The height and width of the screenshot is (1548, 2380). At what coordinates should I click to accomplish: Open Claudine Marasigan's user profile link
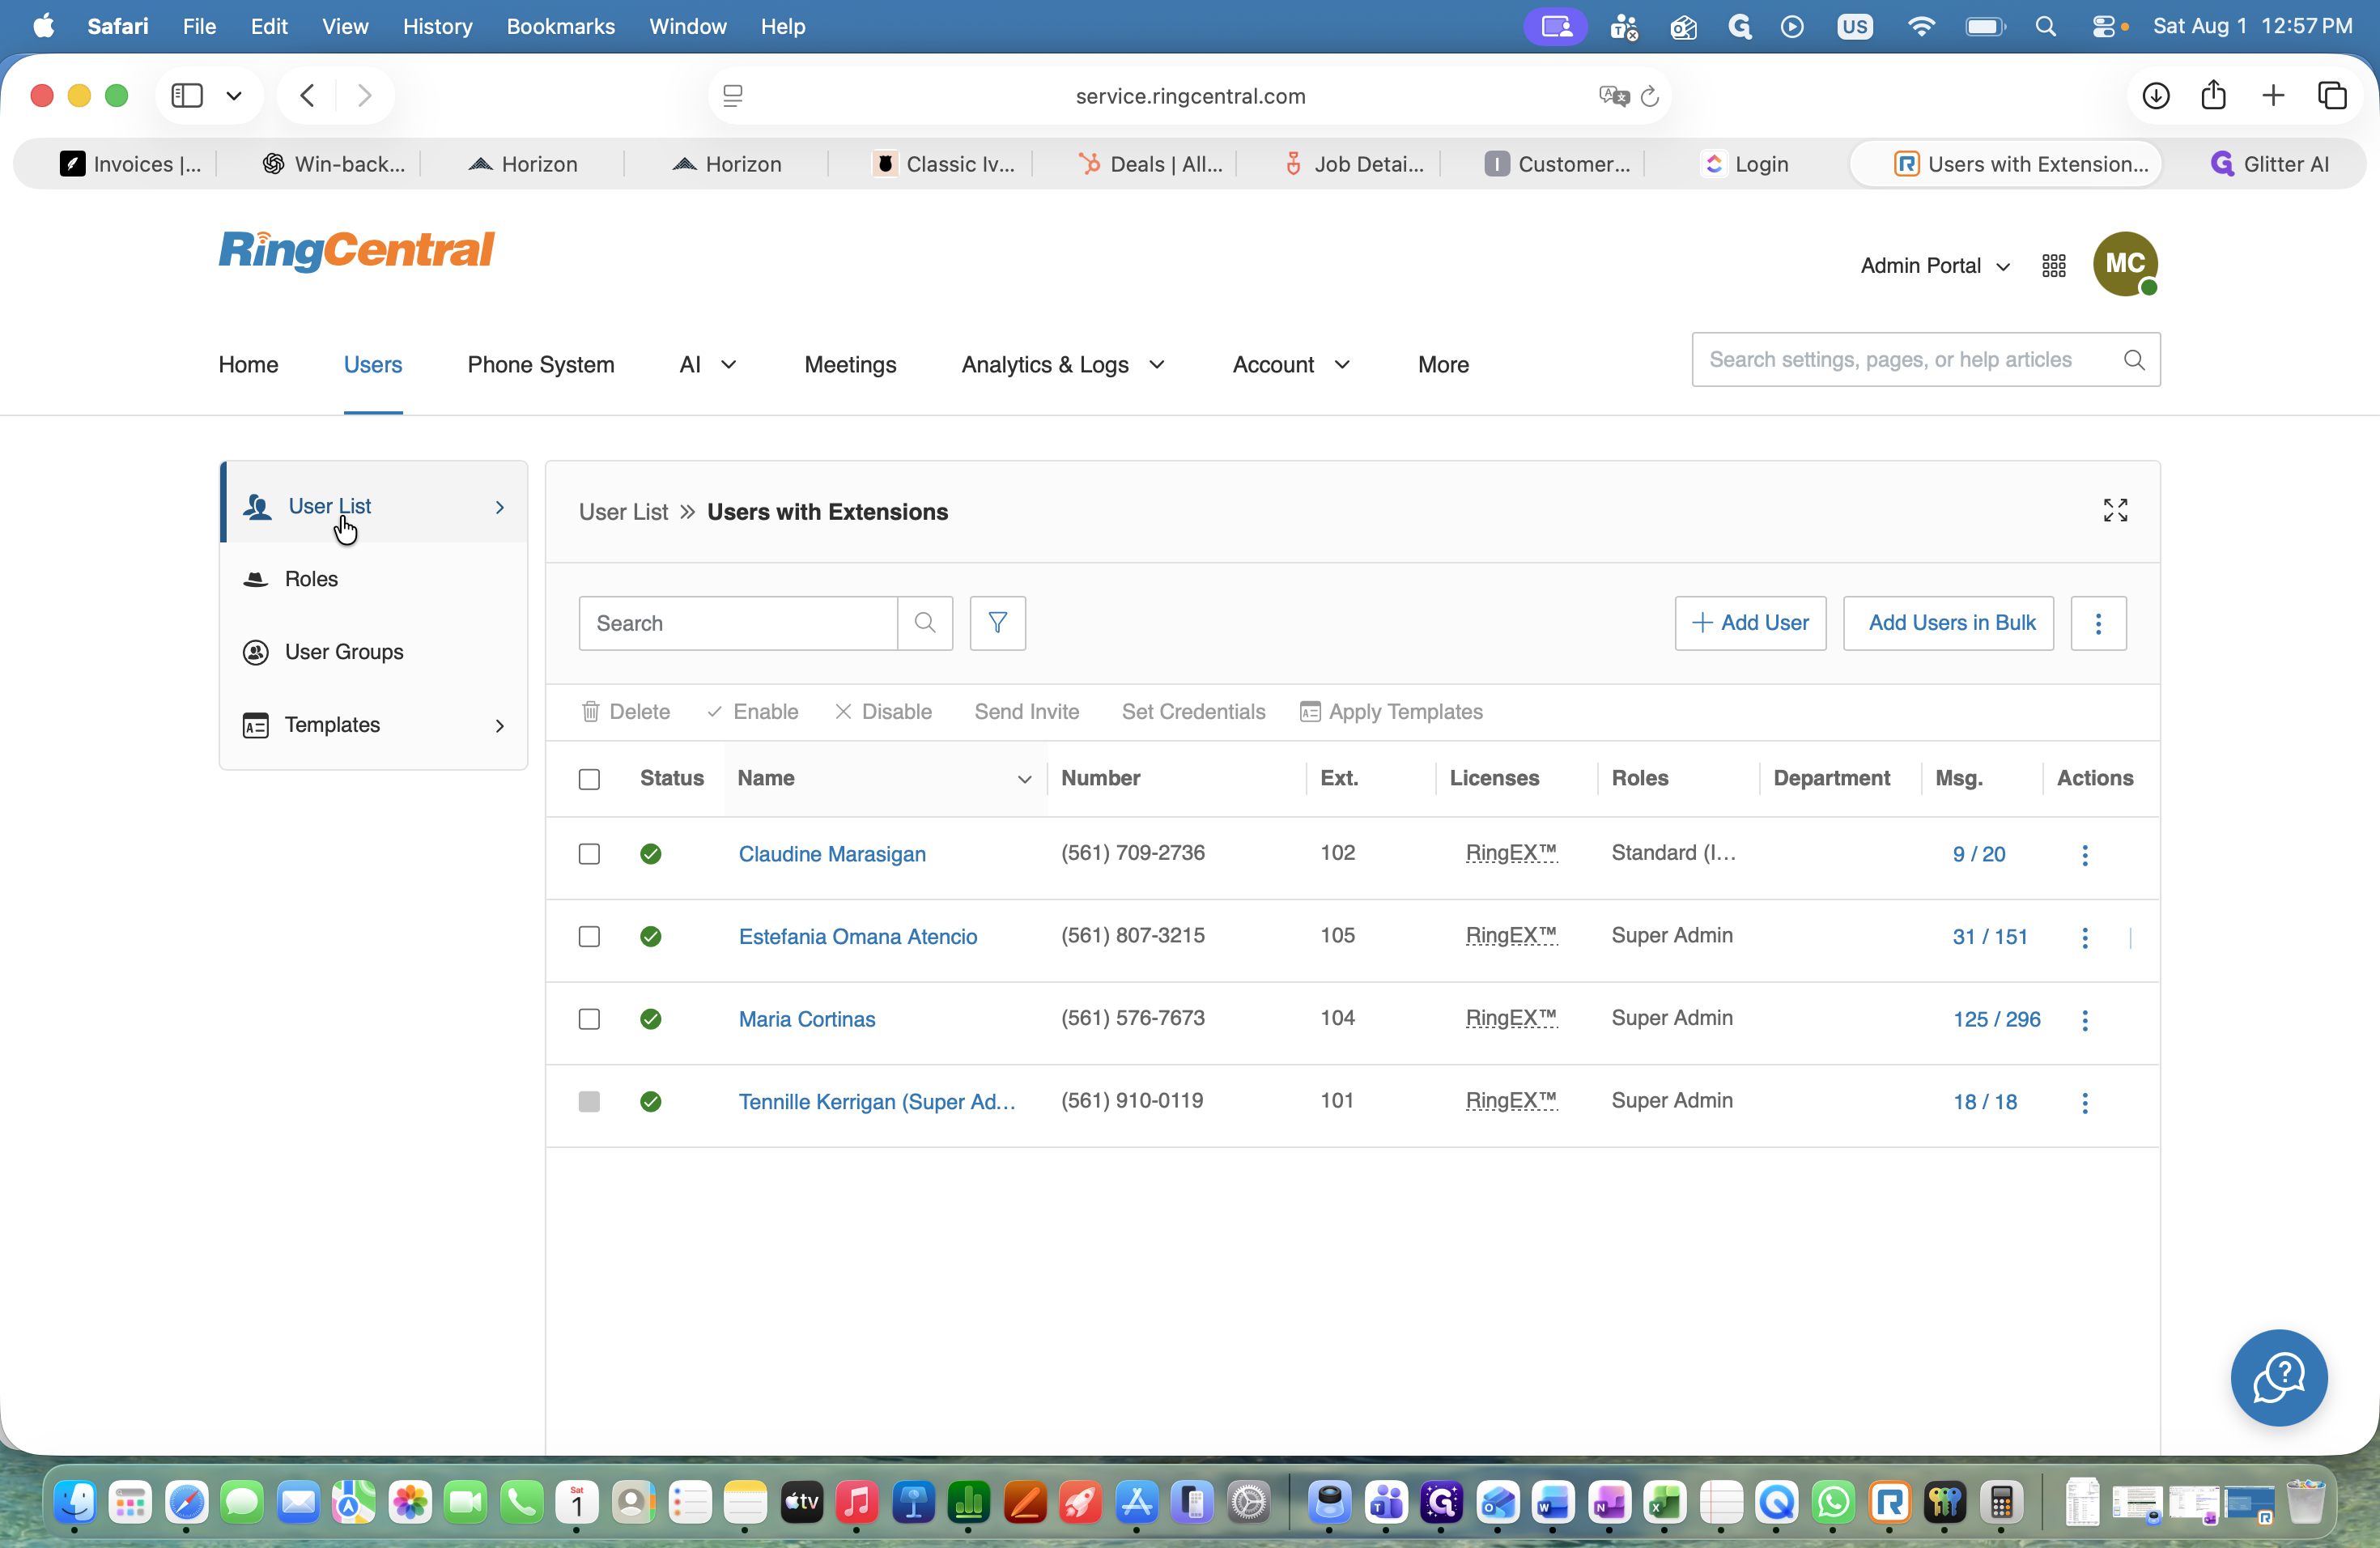(x=832, y=854)
